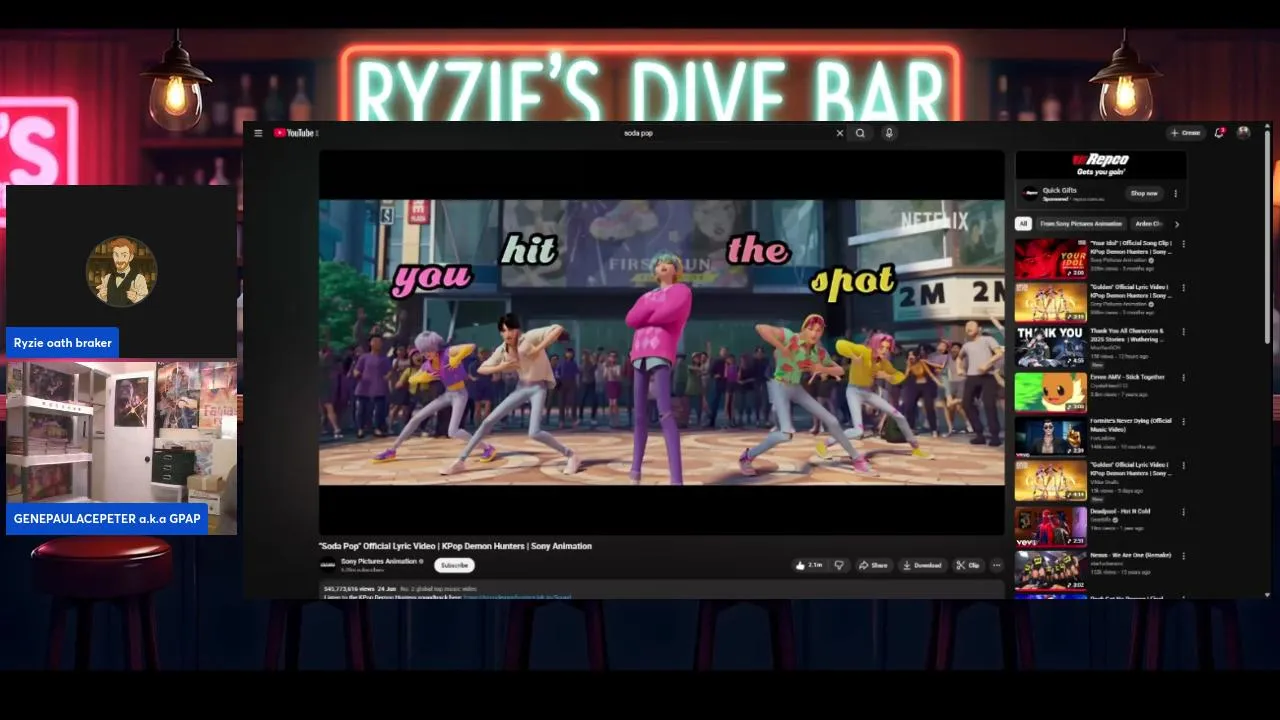Click the GENEPAULACEPETER a.k.a GPAP label
Screen dimensions: 1280x720
coord(107,519)
